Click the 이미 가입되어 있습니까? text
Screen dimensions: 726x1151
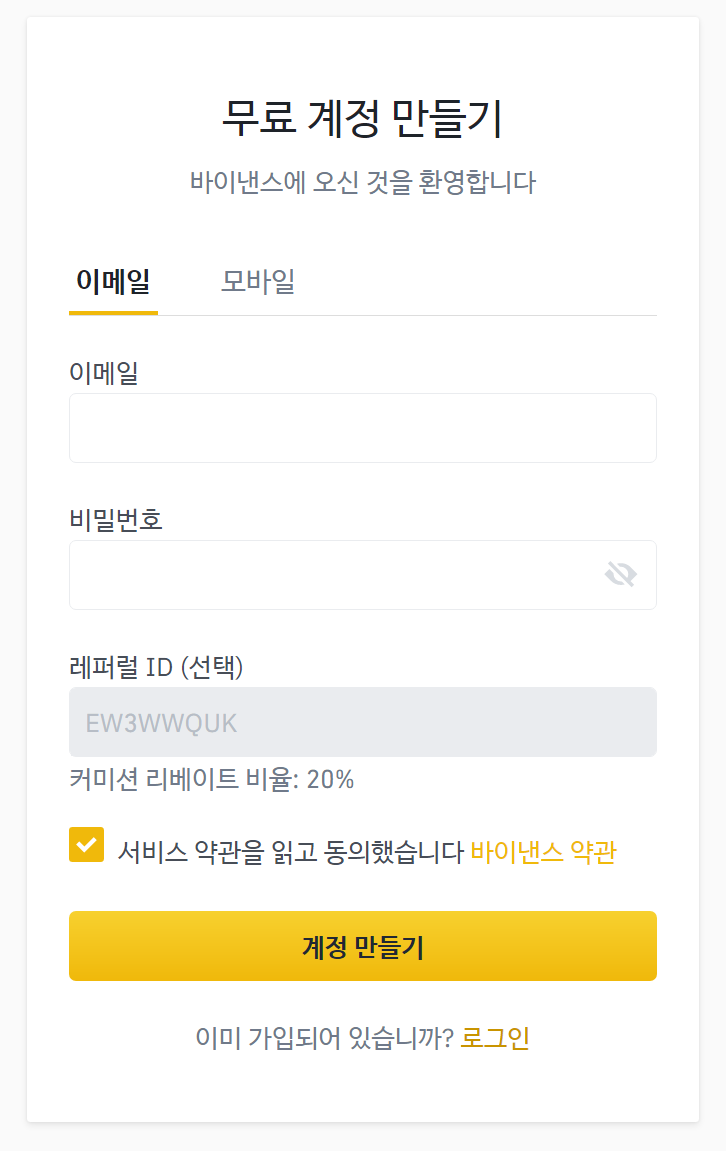[324, 1038]
